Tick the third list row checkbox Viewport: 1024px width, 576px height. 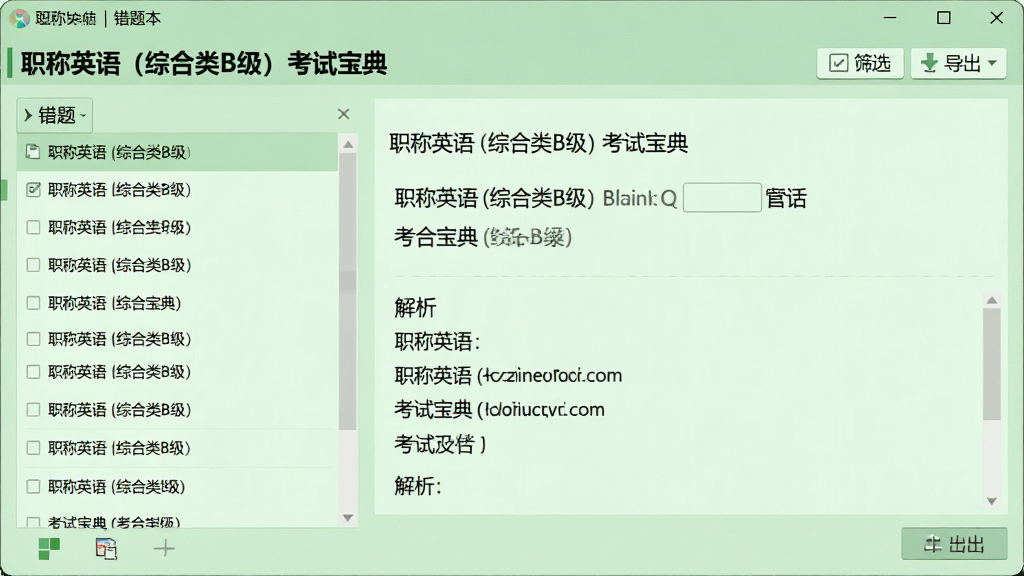point(33,227)
